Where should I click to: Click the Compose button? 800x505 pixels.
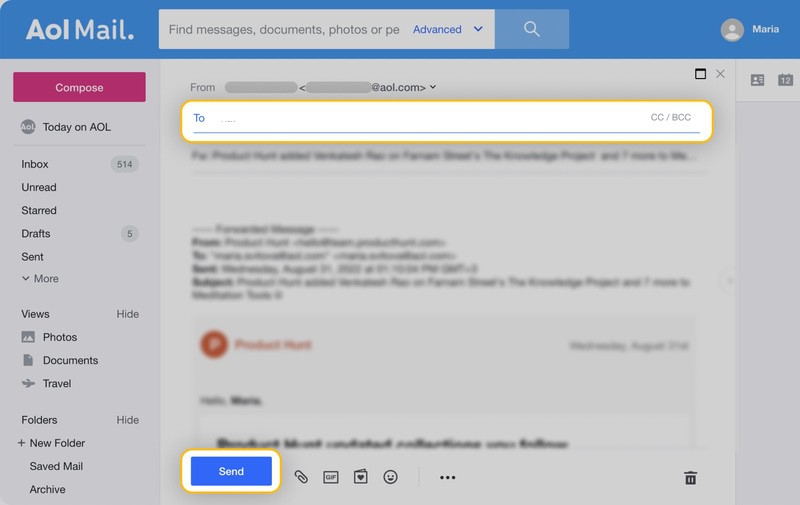pyautogui.click(x=80, y=87)
